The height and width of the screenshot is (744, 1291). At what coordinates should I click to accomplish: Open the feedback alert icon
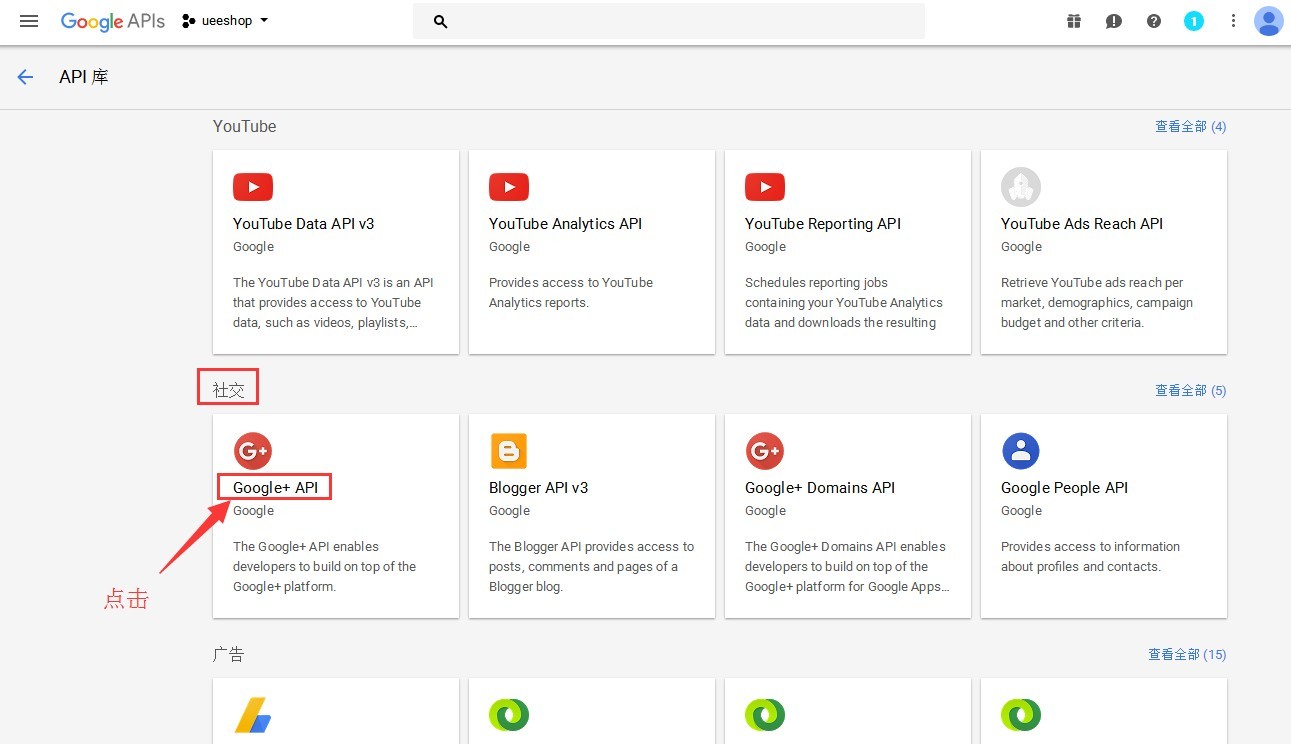(1114, 21)
